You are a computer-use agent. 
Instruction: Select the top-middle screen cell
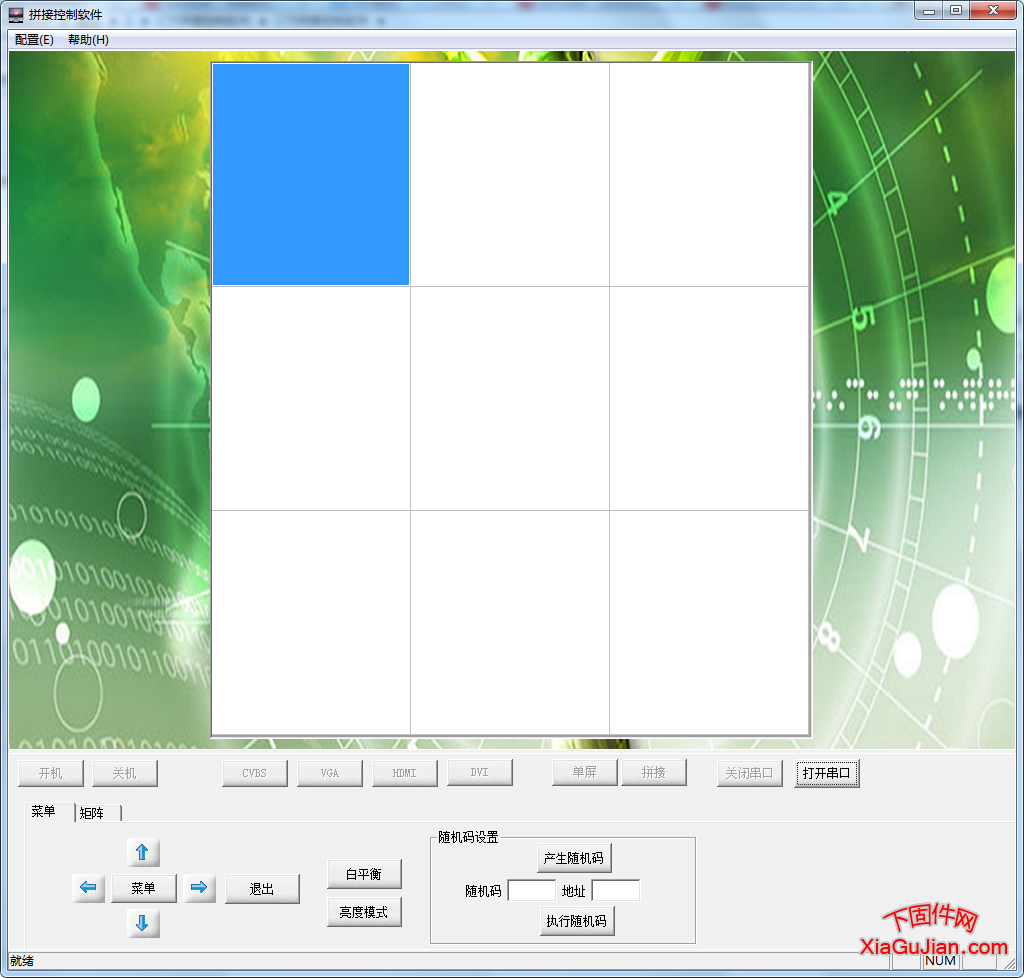click(510, 174)
